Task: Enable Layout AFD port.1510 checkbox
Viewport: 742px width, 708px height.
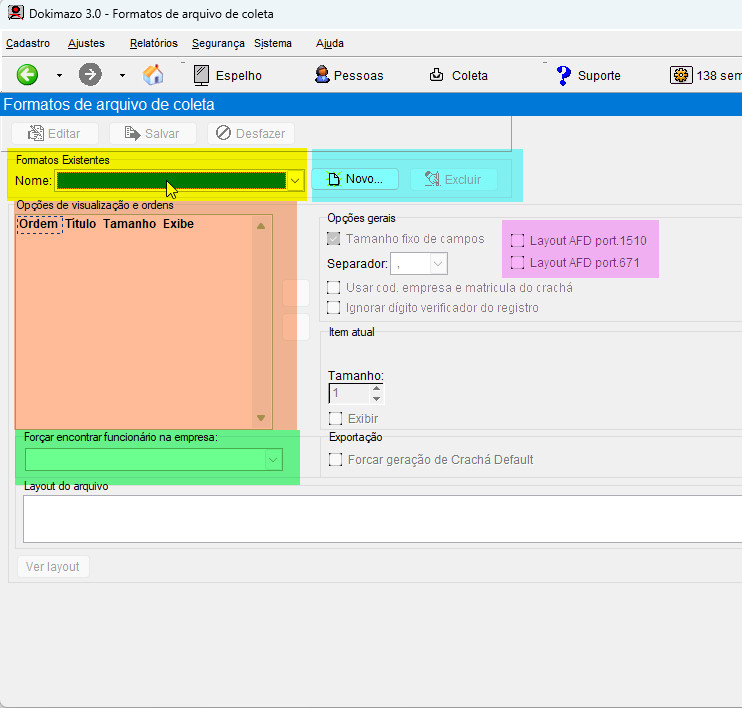Action: coord(517,241)
